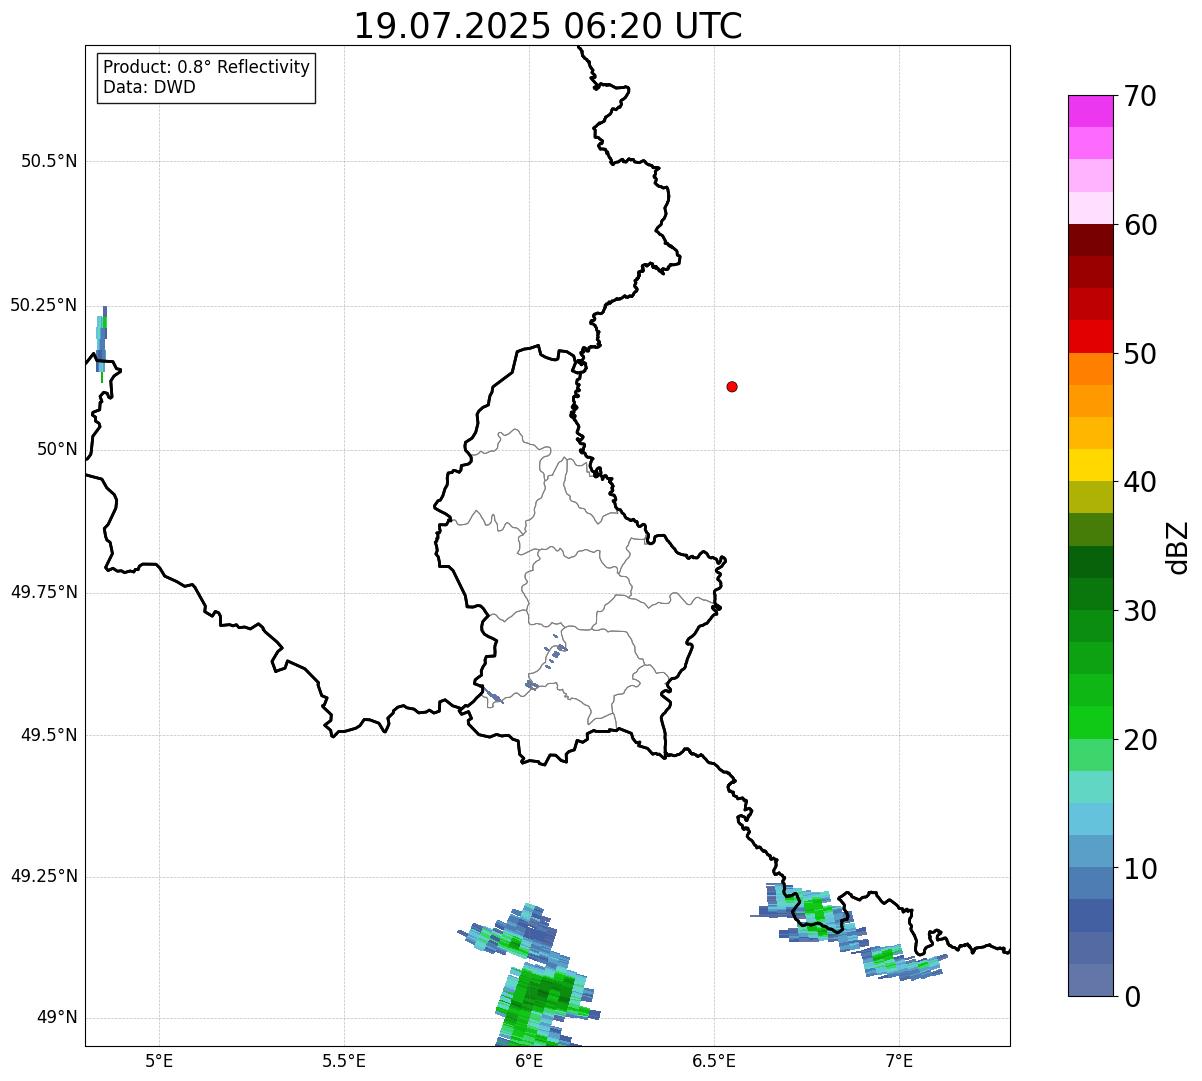Click the 6°E longitude label

pyautogui.click(x=529, y=1061)
